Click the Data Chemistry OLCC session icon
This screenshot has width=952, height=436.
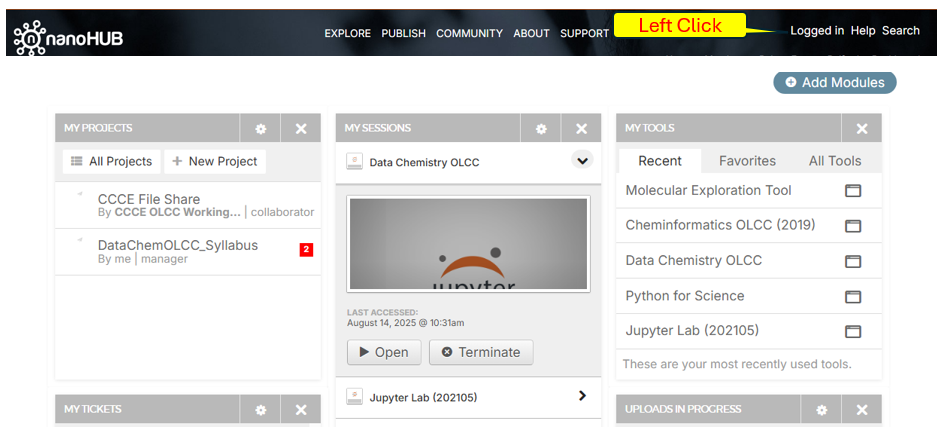pos(355,162)
